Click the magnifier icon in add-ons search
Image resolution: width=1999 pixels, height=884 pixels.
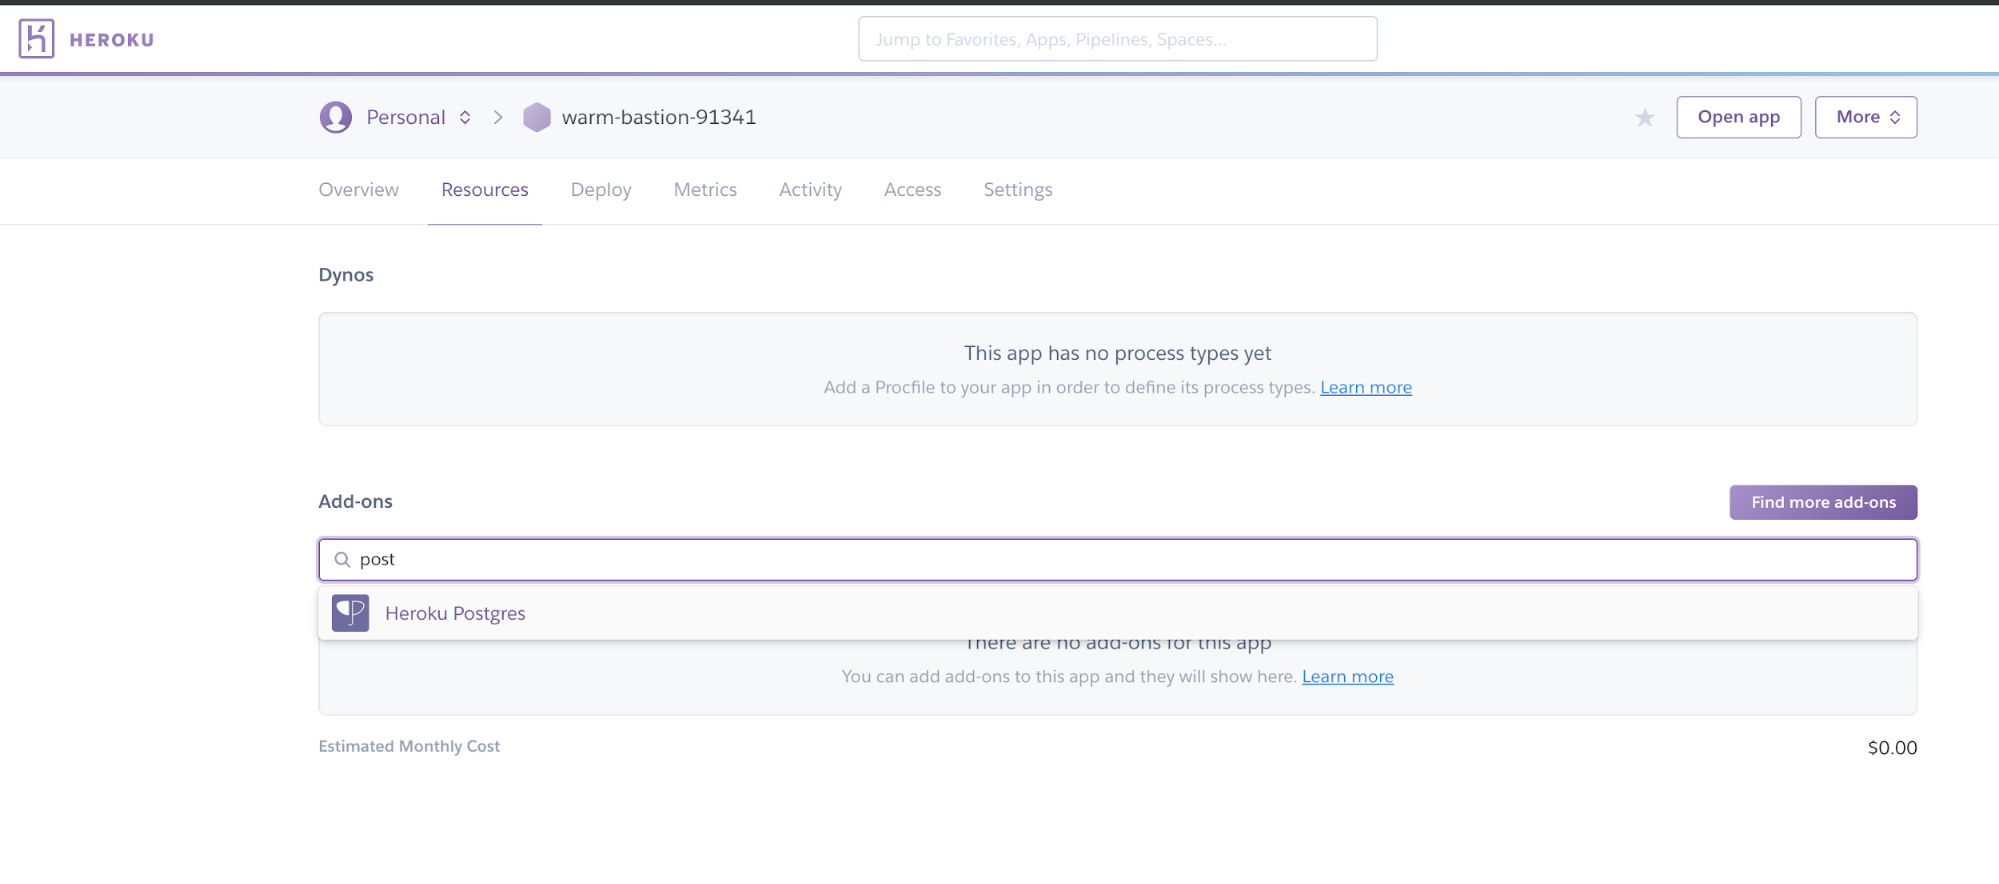tap(342, 560)
